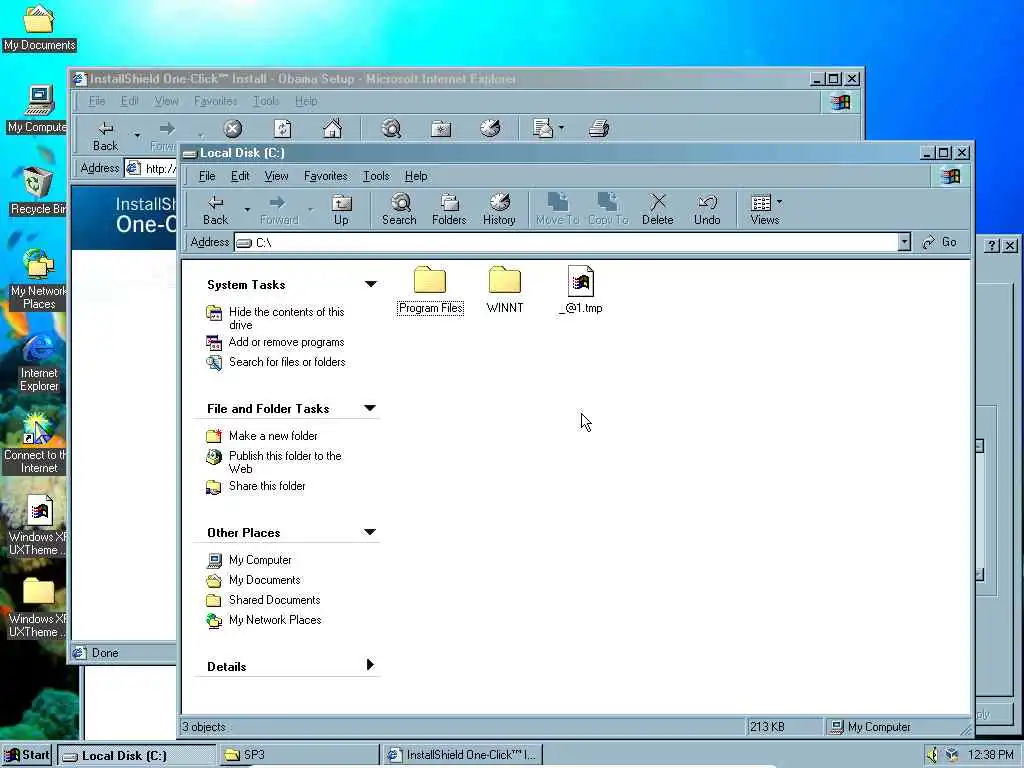Click the Home button in Internet Explorer

point(332,129)
